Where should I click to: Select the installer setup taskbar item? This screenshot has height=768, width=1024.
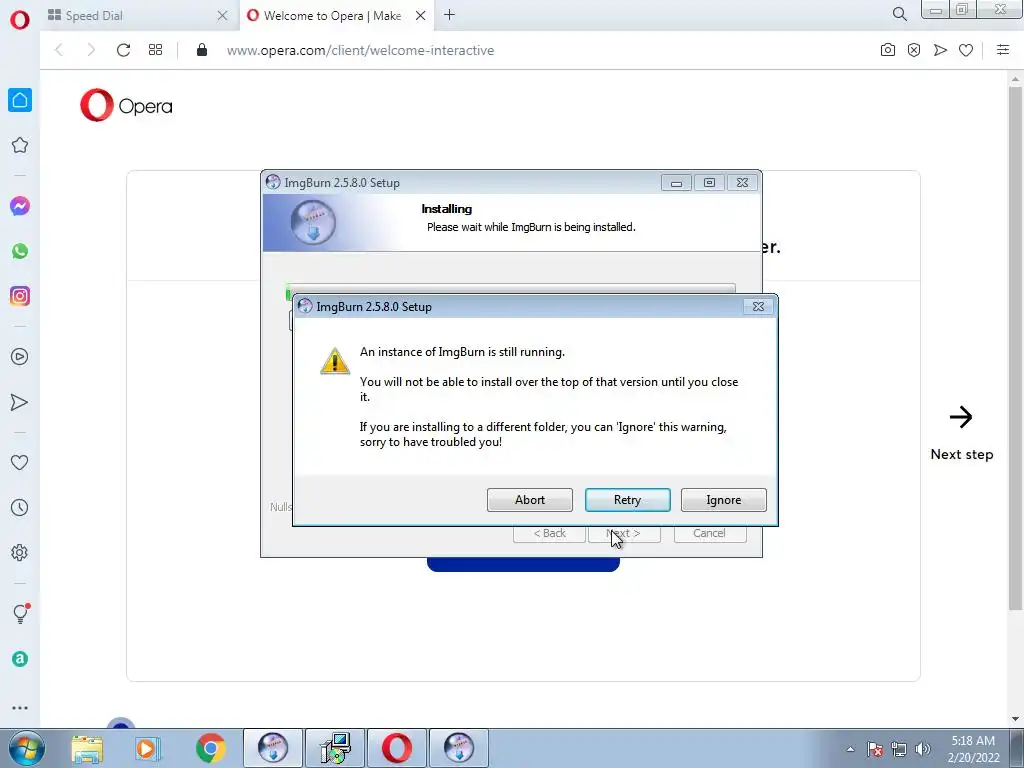[x=335, y=748]
